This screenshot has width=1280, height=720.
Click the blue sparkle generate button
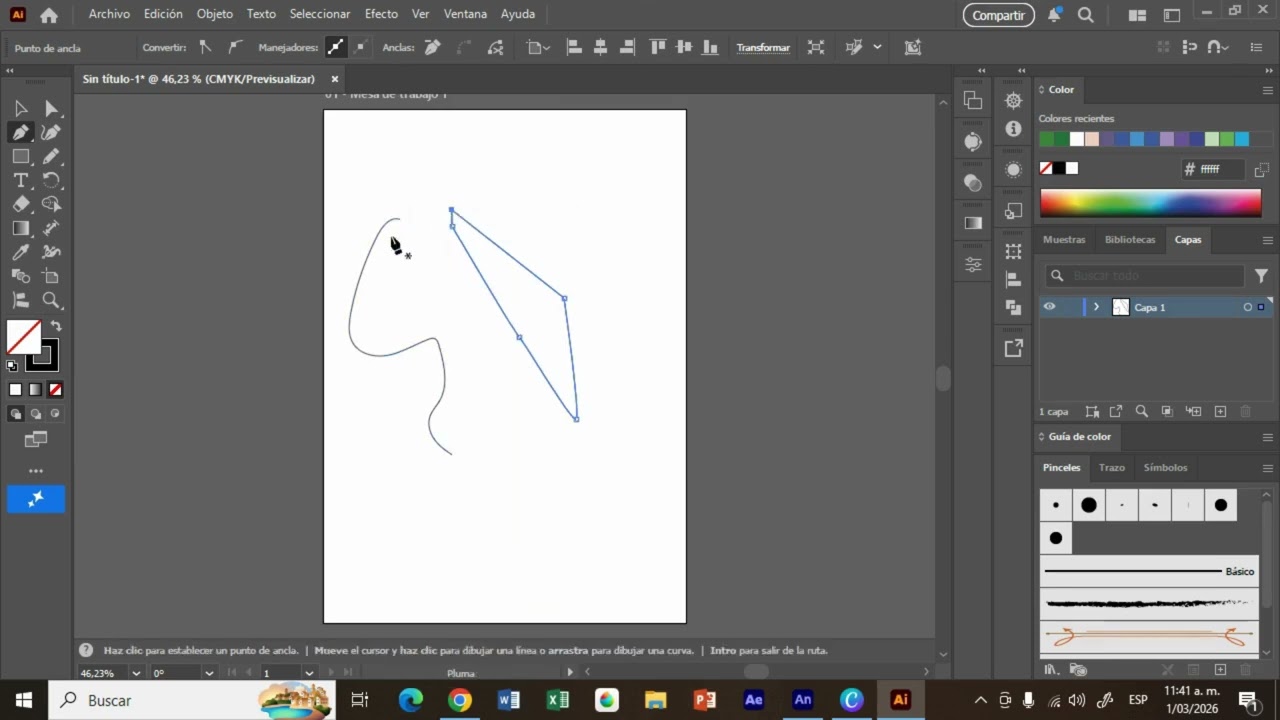[36, 499]
